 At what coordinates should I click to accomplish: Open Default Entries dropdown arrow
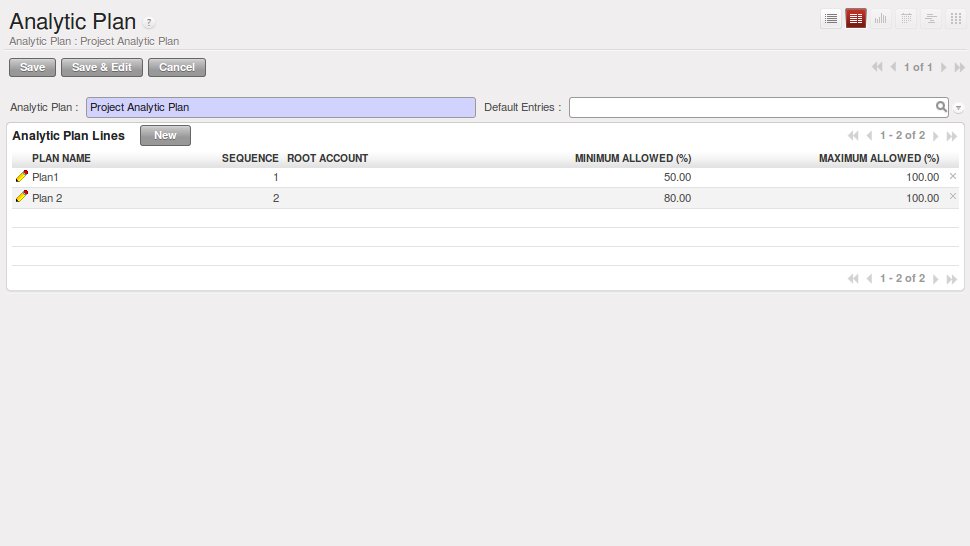958,107
